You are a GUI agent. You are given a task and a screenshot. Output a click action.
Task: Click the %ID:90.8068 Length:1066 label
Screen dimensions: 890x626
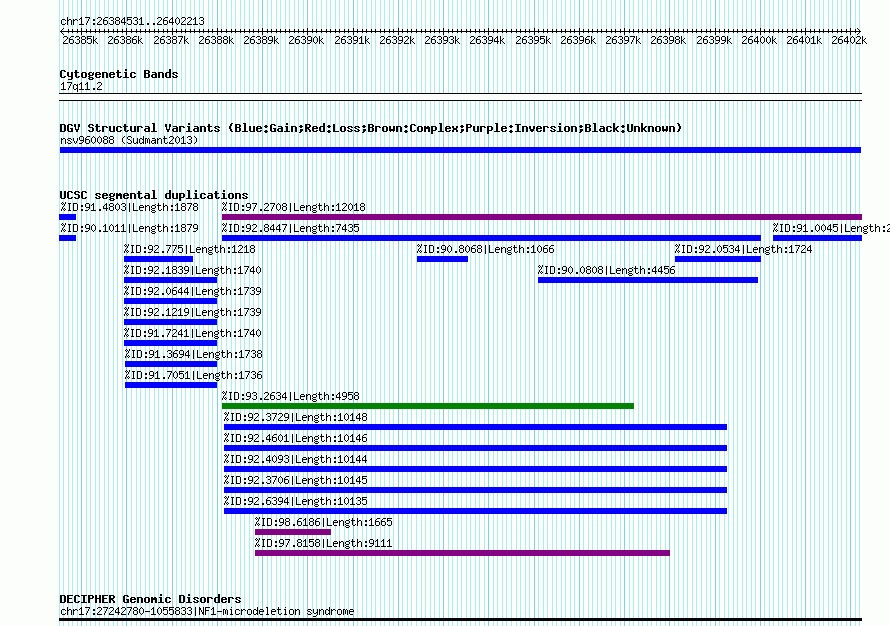485,249
